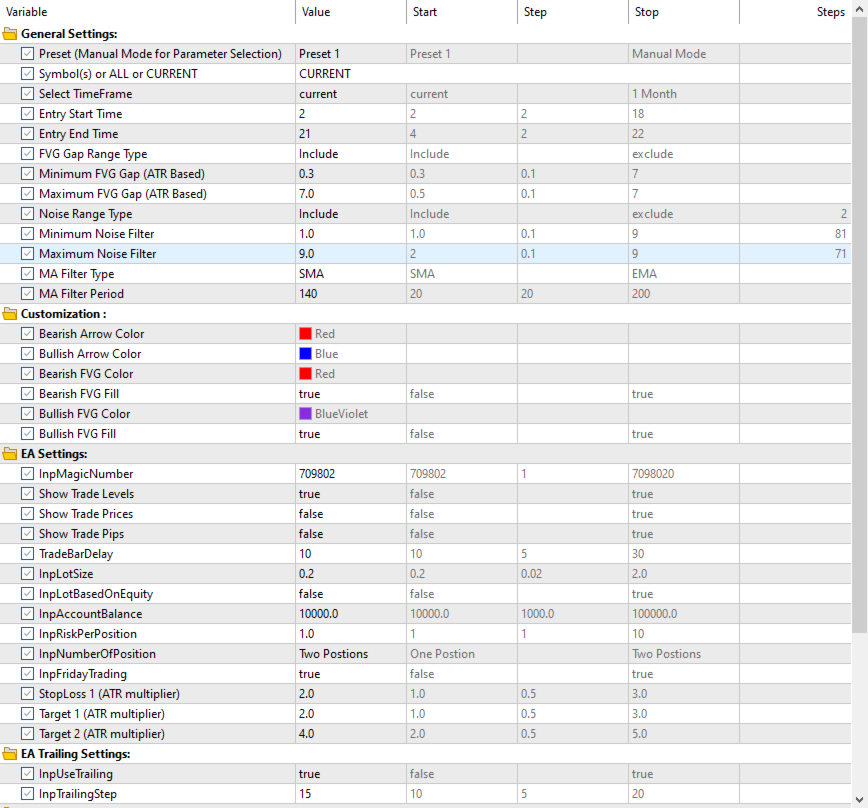
Task: Toggle the InpLotSize checkbox
Action: pos(27,573)
